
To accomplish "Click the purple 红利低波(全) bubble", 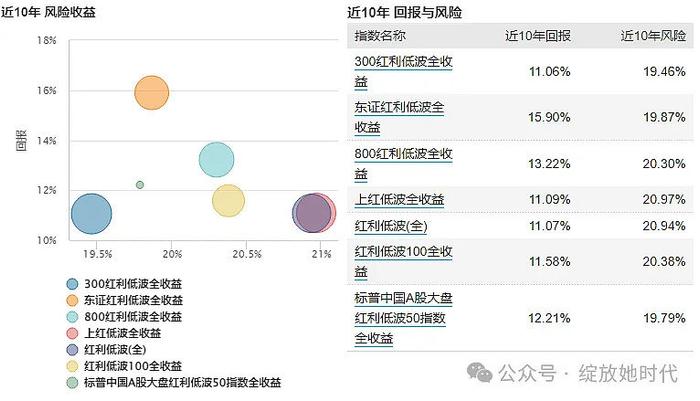I will point(312,213).
